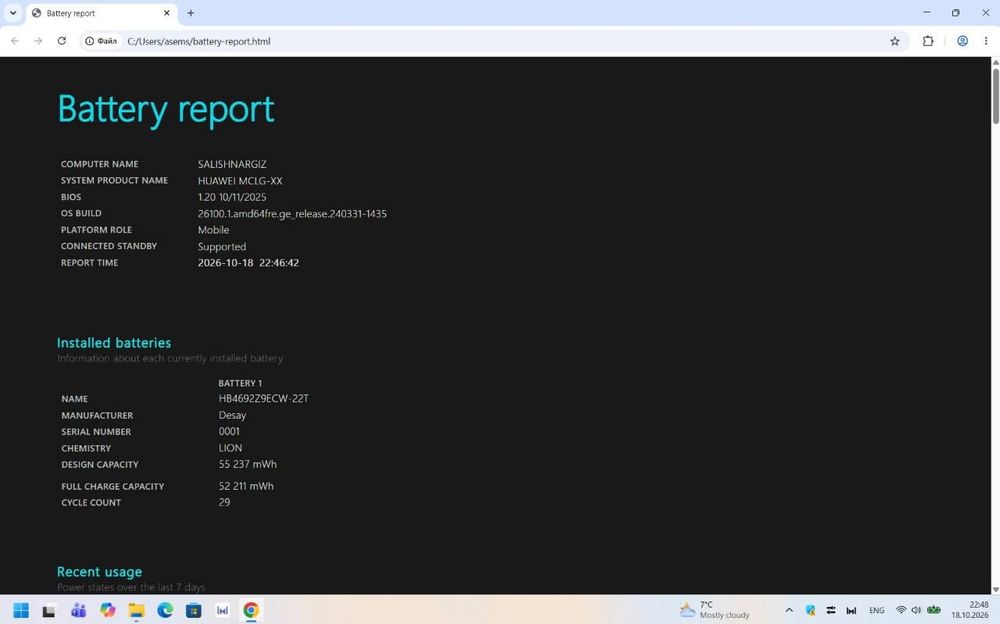Click the two-arrows tray icon
Screen dimensions: 1000x624
(x=830, y=611)
